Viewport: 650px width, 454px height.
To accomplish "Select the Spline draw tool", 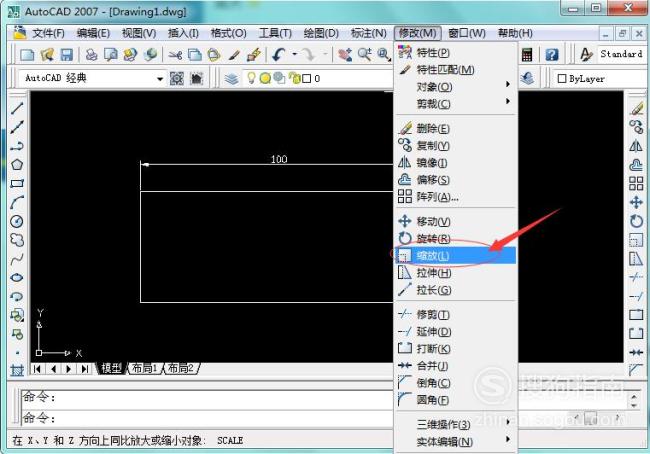I will [x=17, y=259].
